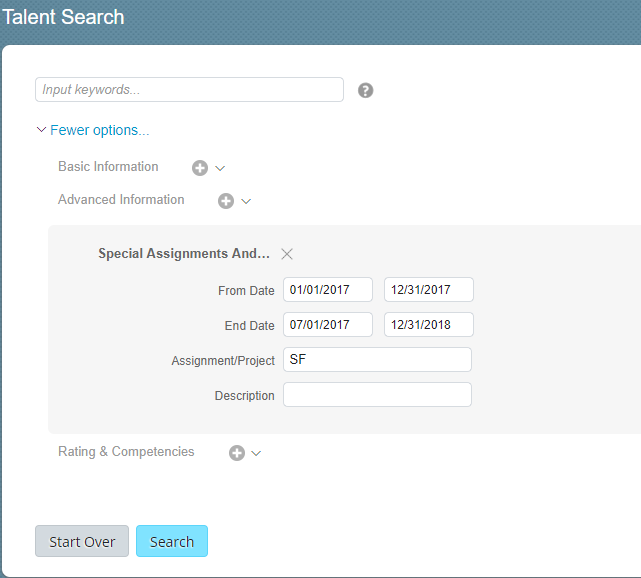Click the empty Description field

(377, 394)
